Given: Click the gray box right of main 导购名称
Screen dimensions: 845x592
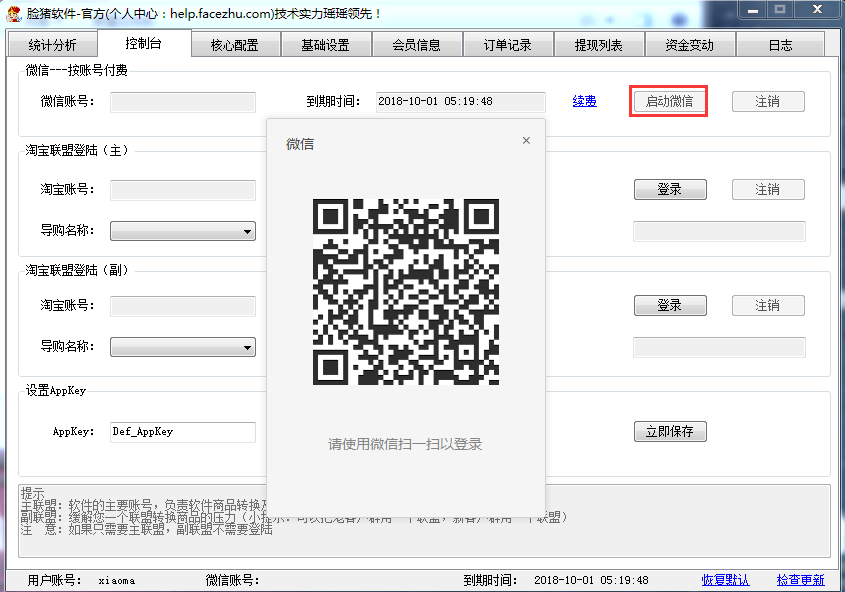Looking at the screenshot, I should [x=719, y=231].
